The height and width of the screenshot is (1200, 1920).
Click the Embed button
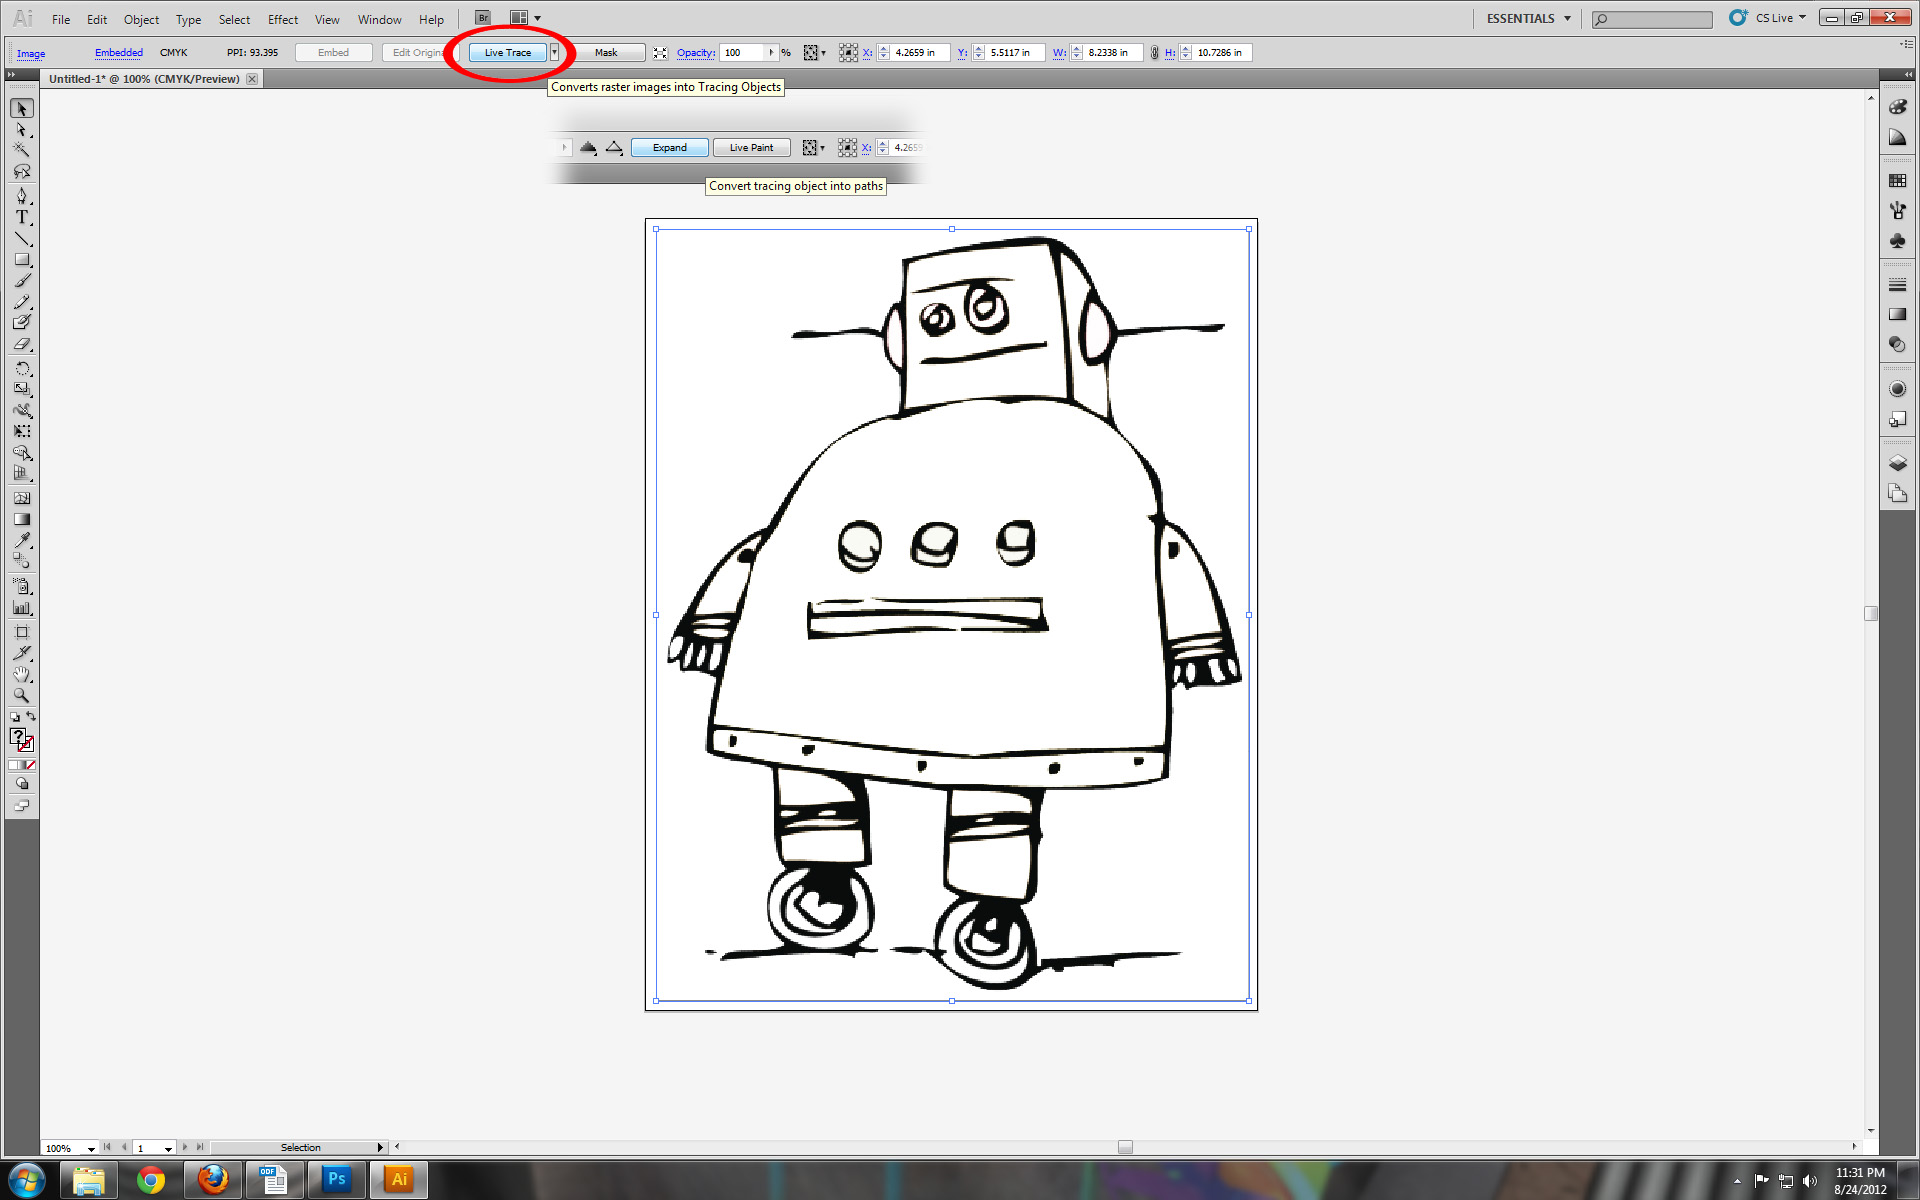click(x=333, y=53)
